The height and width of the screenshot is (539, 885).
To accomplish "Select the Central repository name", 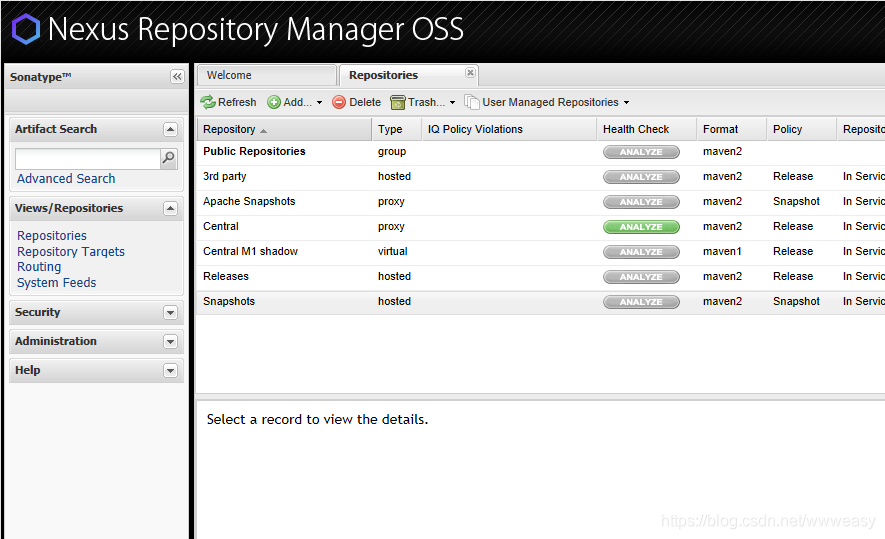I will click(221, 226).
